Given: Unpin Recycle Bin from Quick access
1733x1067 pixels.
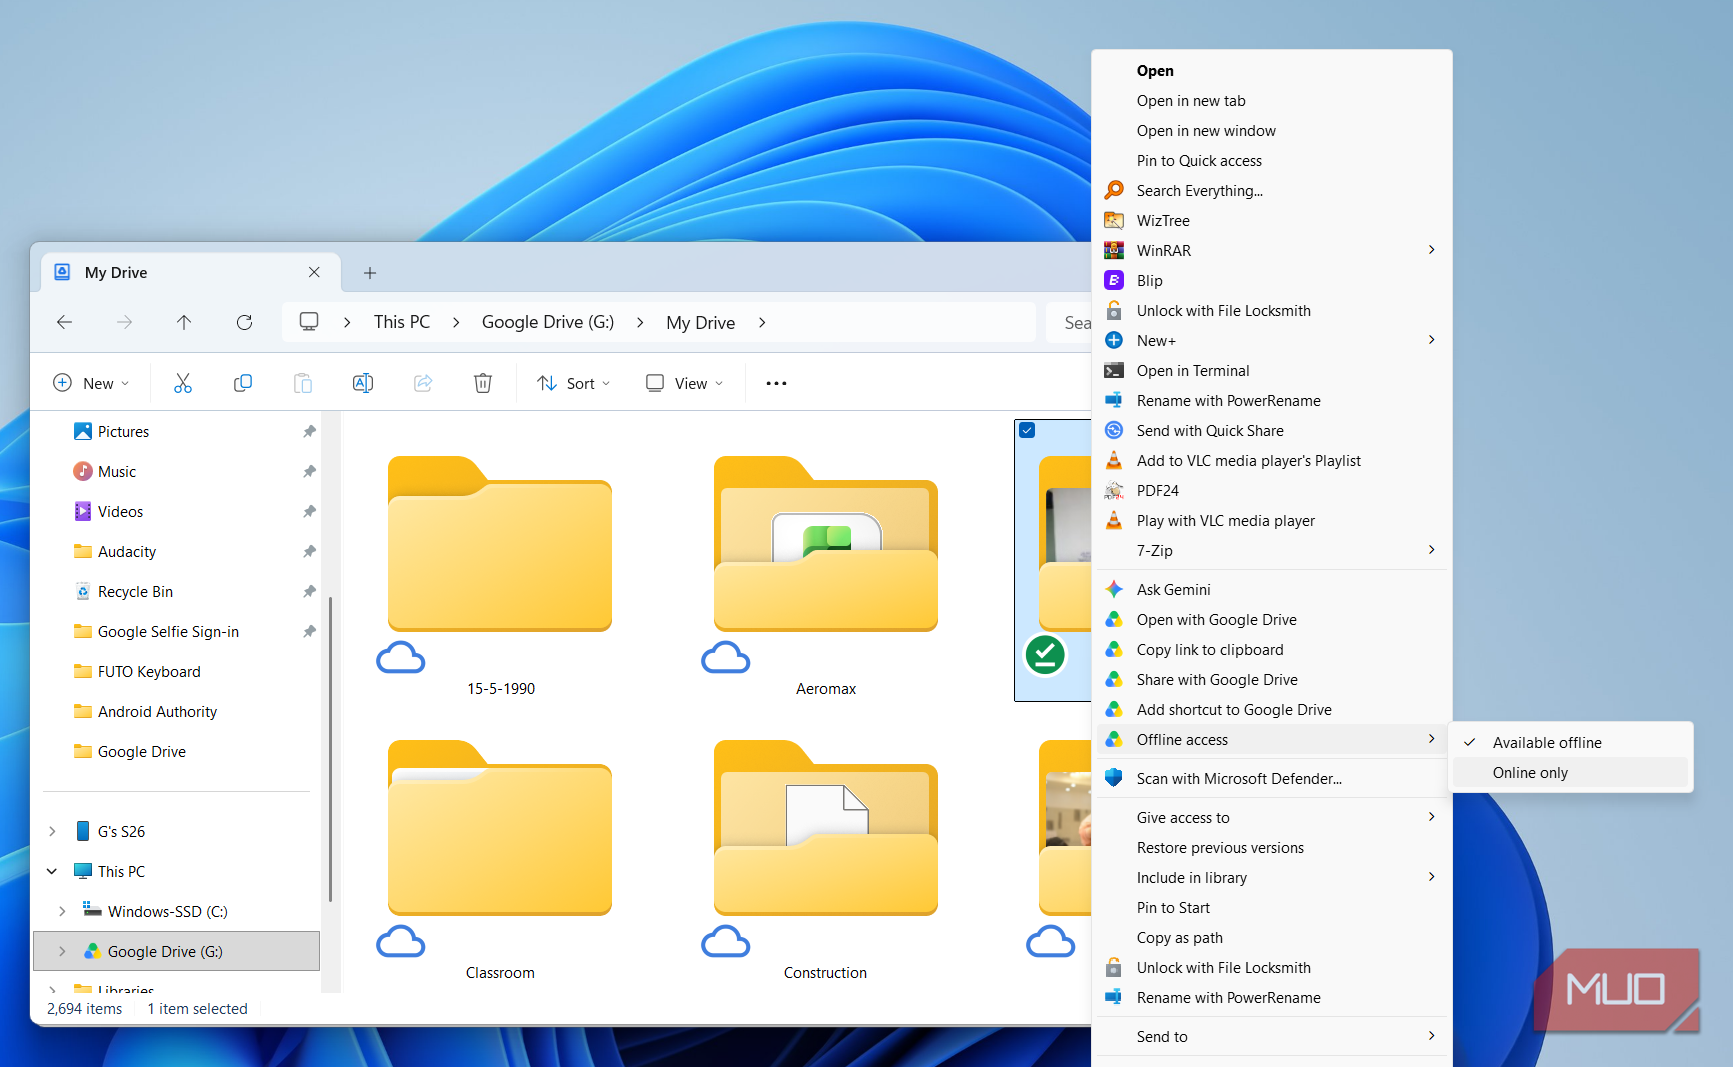Looking at the screenshot, I should point(309,591).
